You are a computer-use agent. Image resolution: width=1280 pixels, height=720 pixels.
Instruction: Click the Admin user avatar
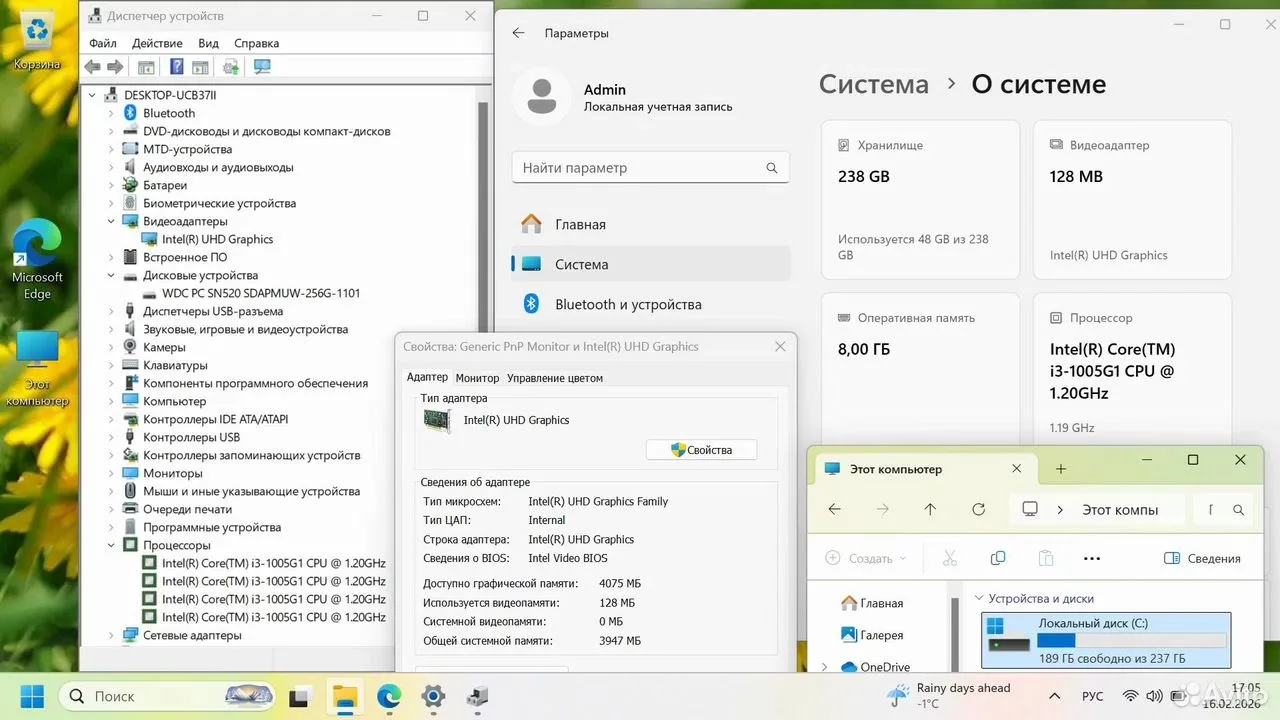coord(542,96)
